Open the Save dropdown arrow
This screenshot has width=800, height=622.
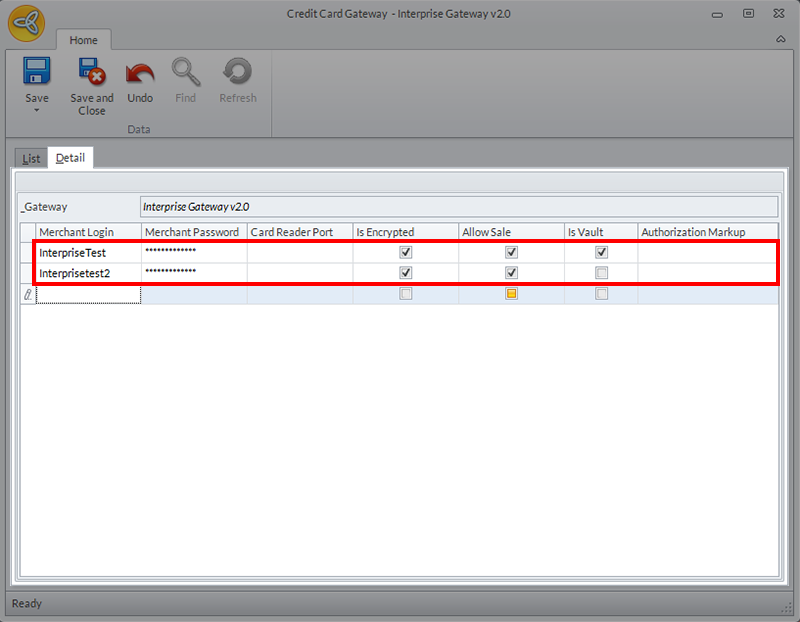click(37, 110)
